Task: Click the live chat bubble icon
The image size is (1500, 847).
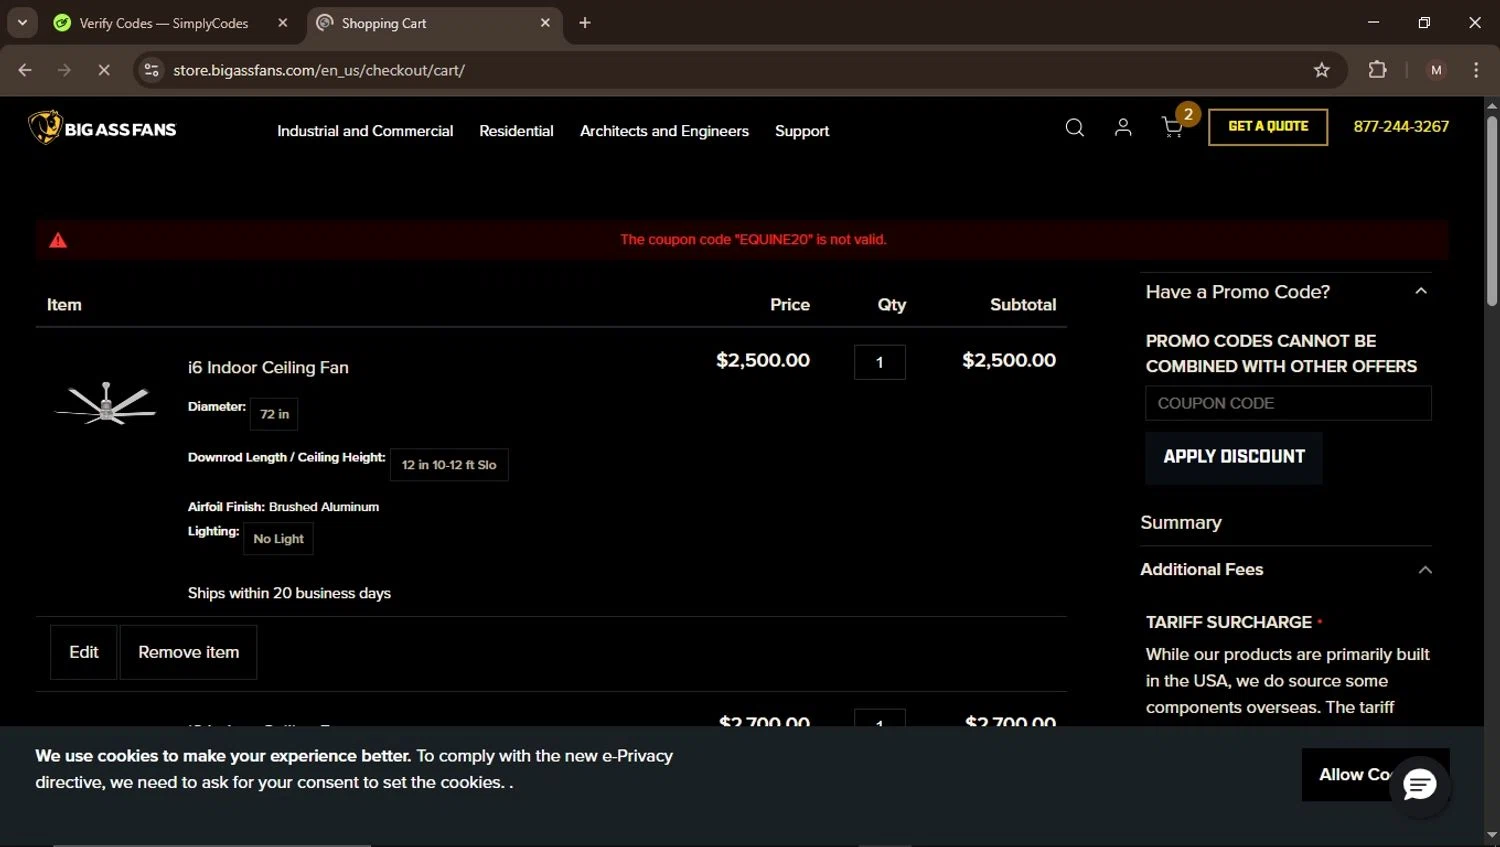Action: 1419,785
